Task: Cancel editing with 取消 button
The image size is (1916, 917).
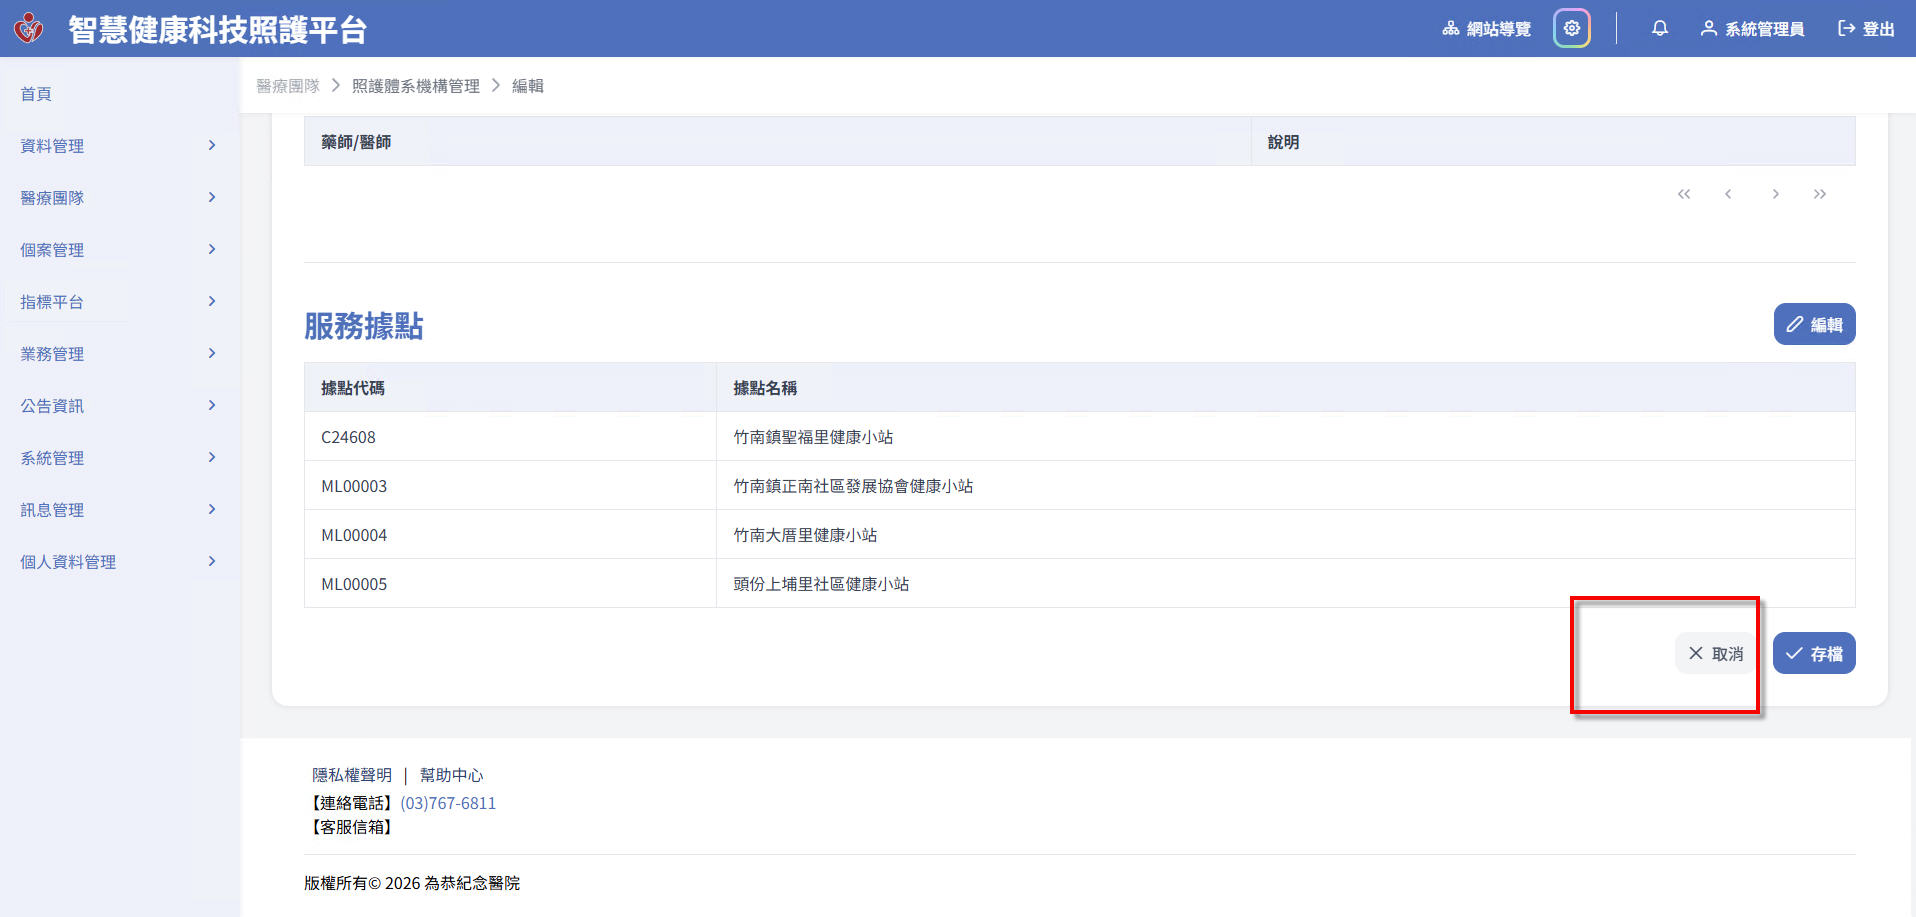Action: [1715, 653]
